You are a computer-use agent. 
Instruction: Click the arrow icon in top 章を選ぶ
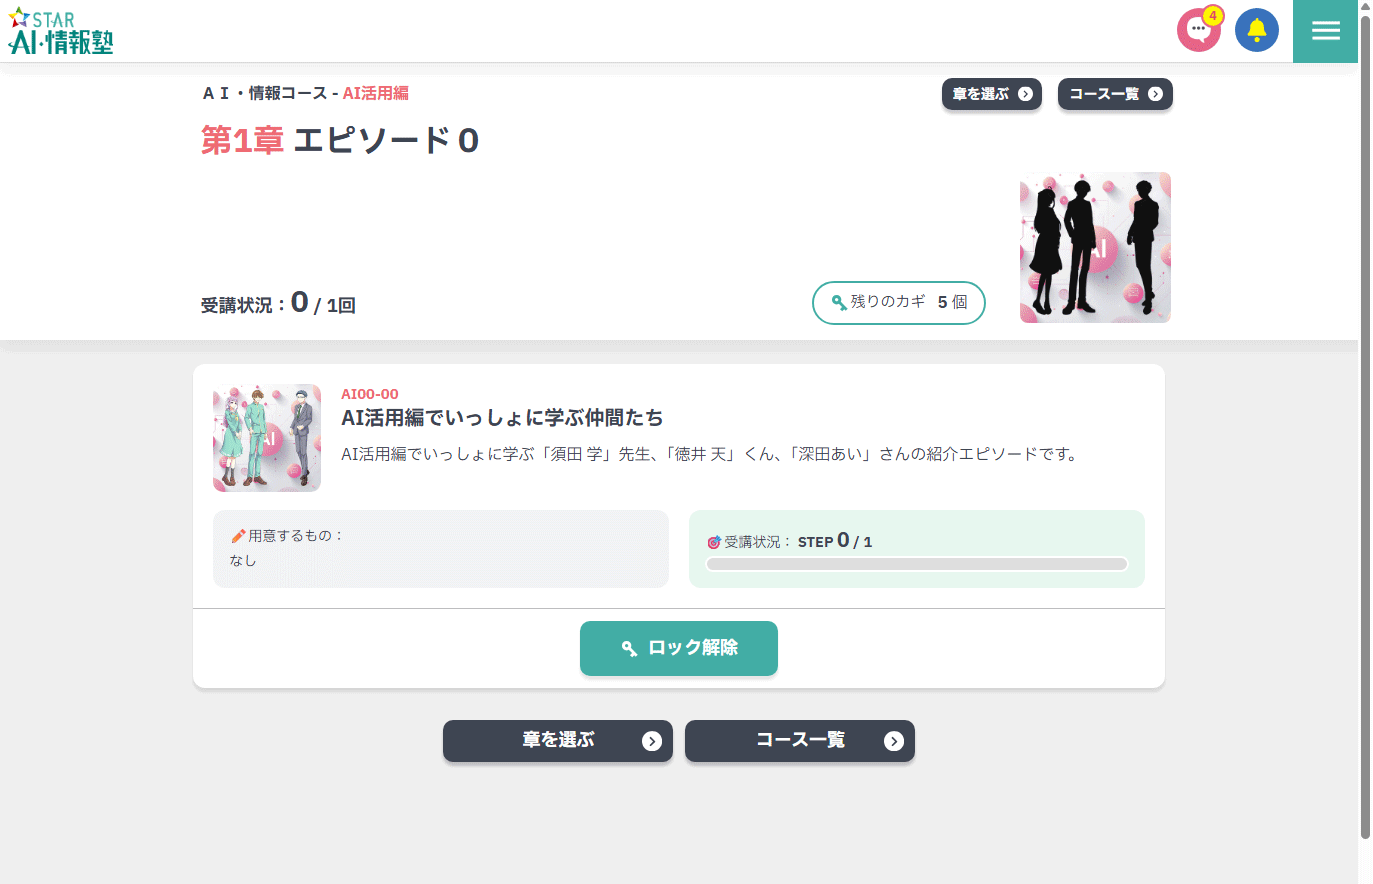[x=1025, y=94]
